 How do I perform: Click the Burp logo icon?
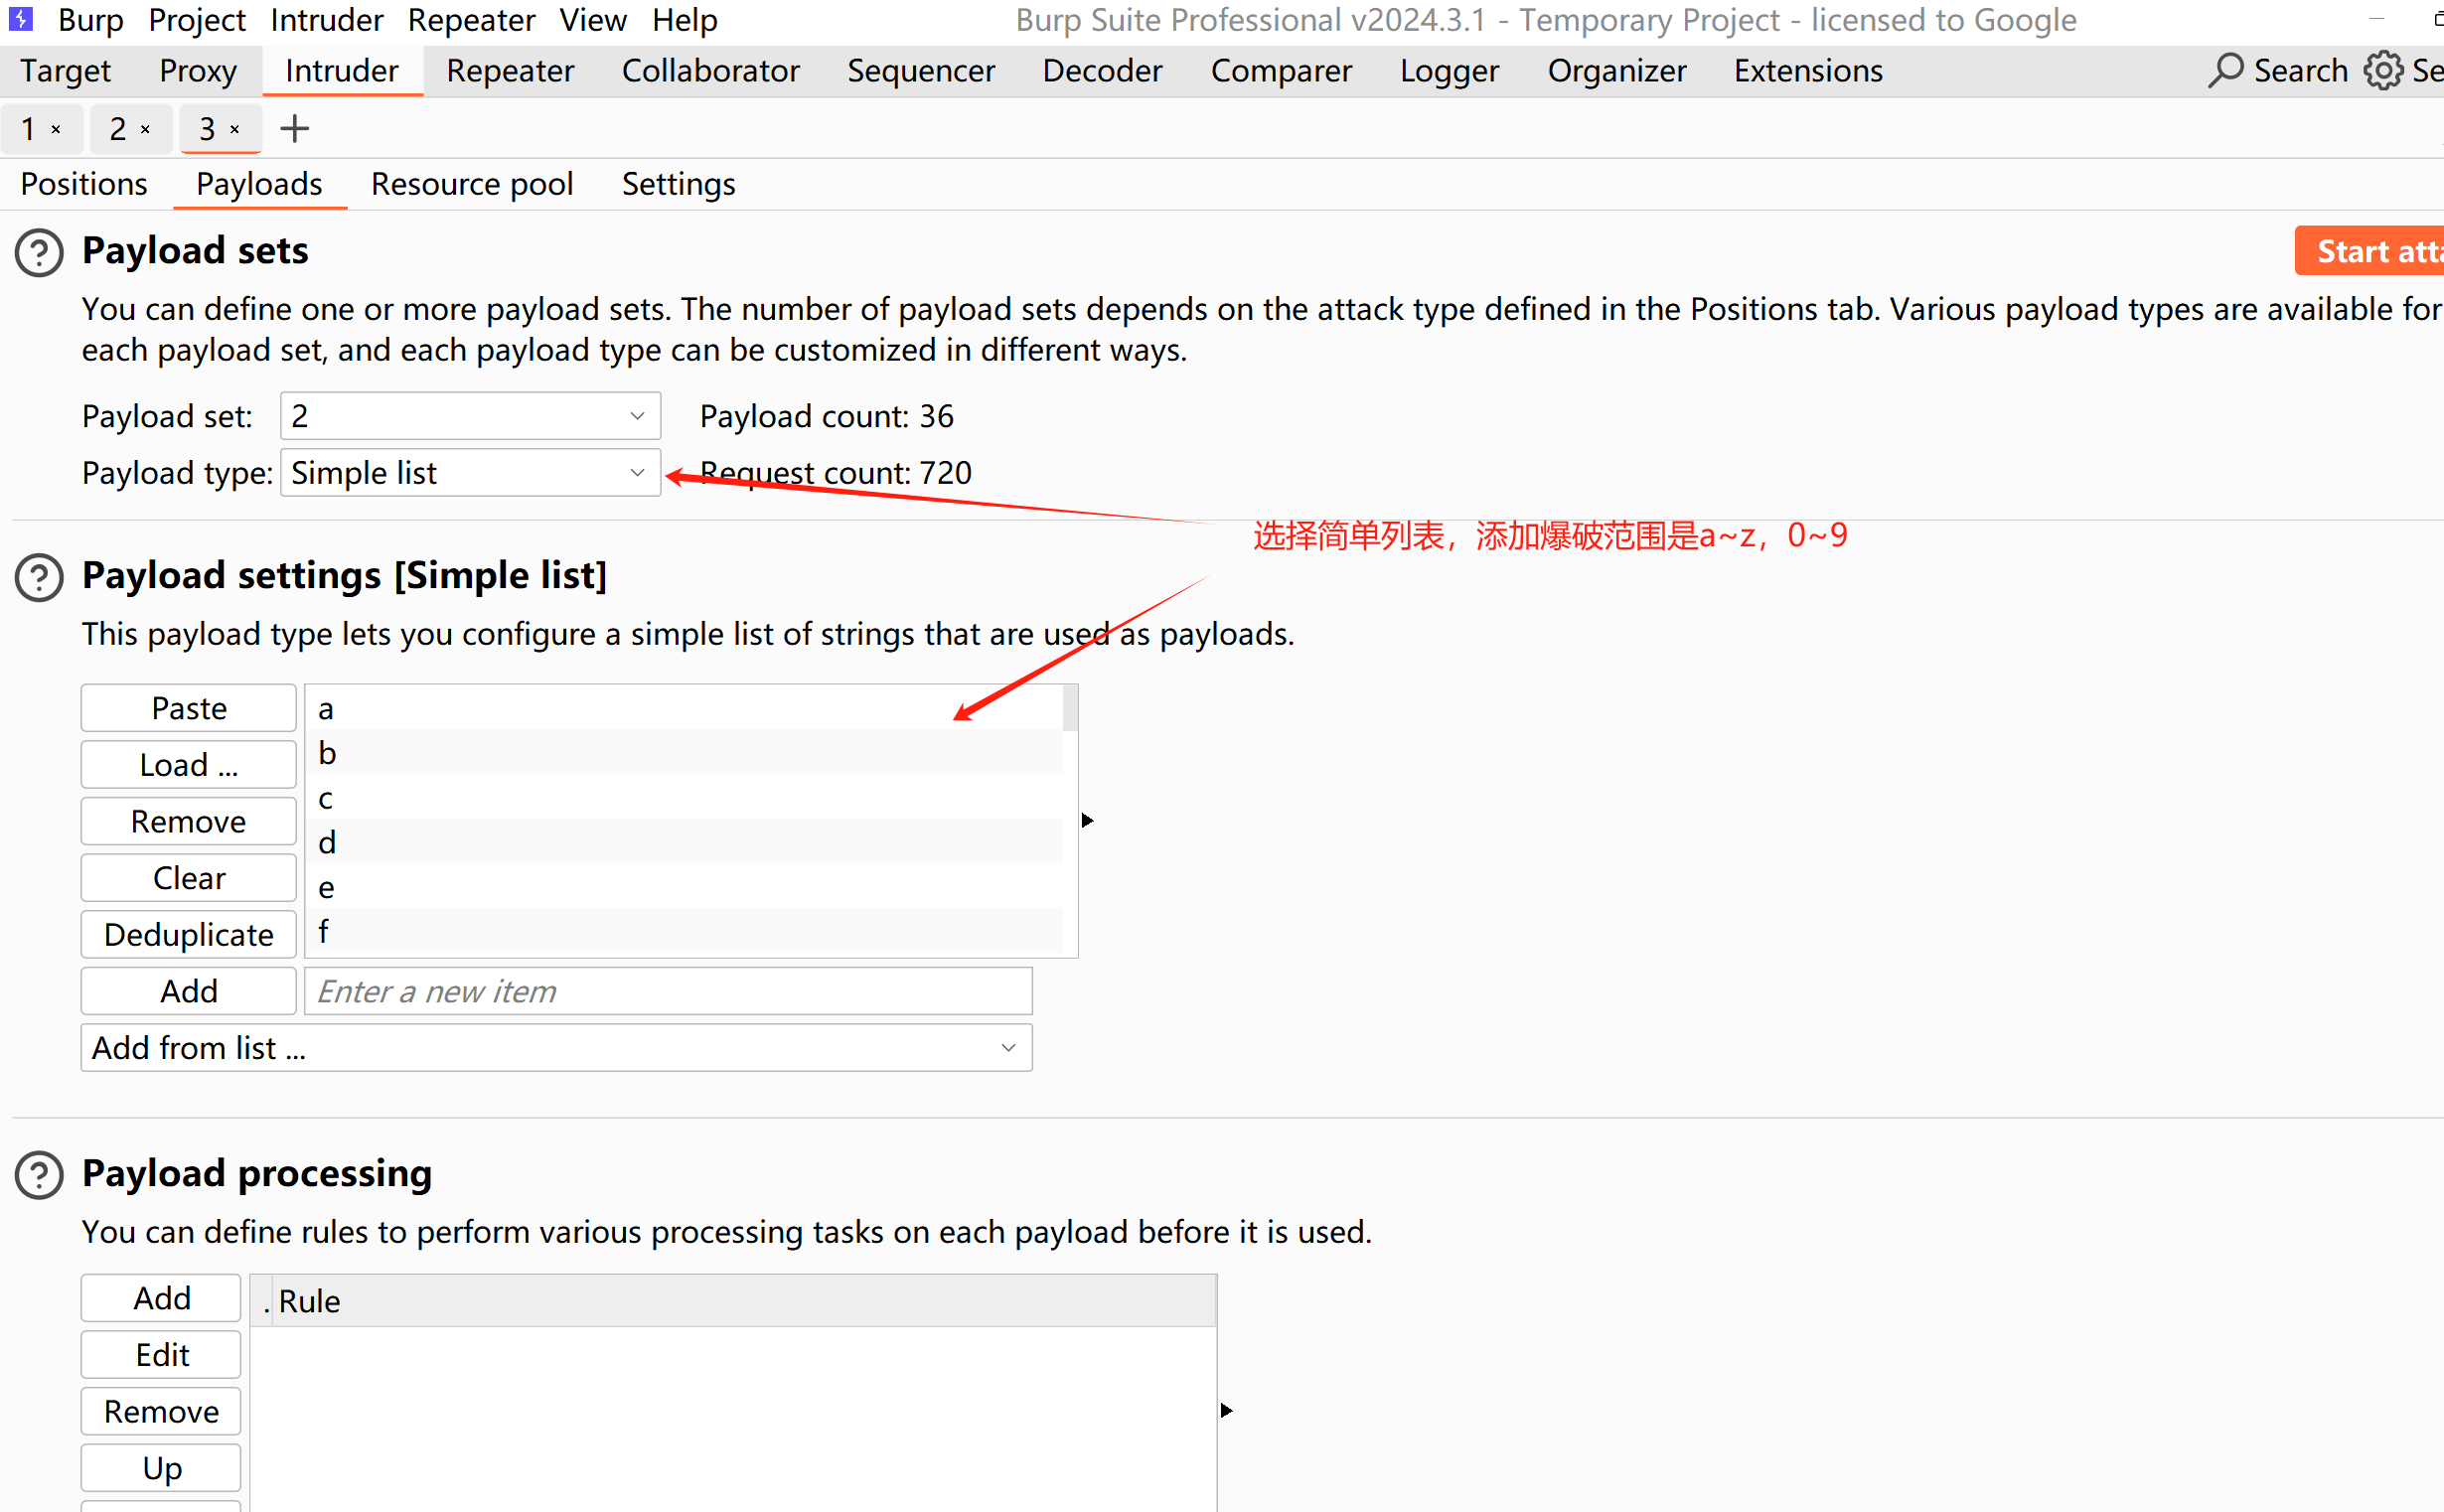[x=21, y=19]
